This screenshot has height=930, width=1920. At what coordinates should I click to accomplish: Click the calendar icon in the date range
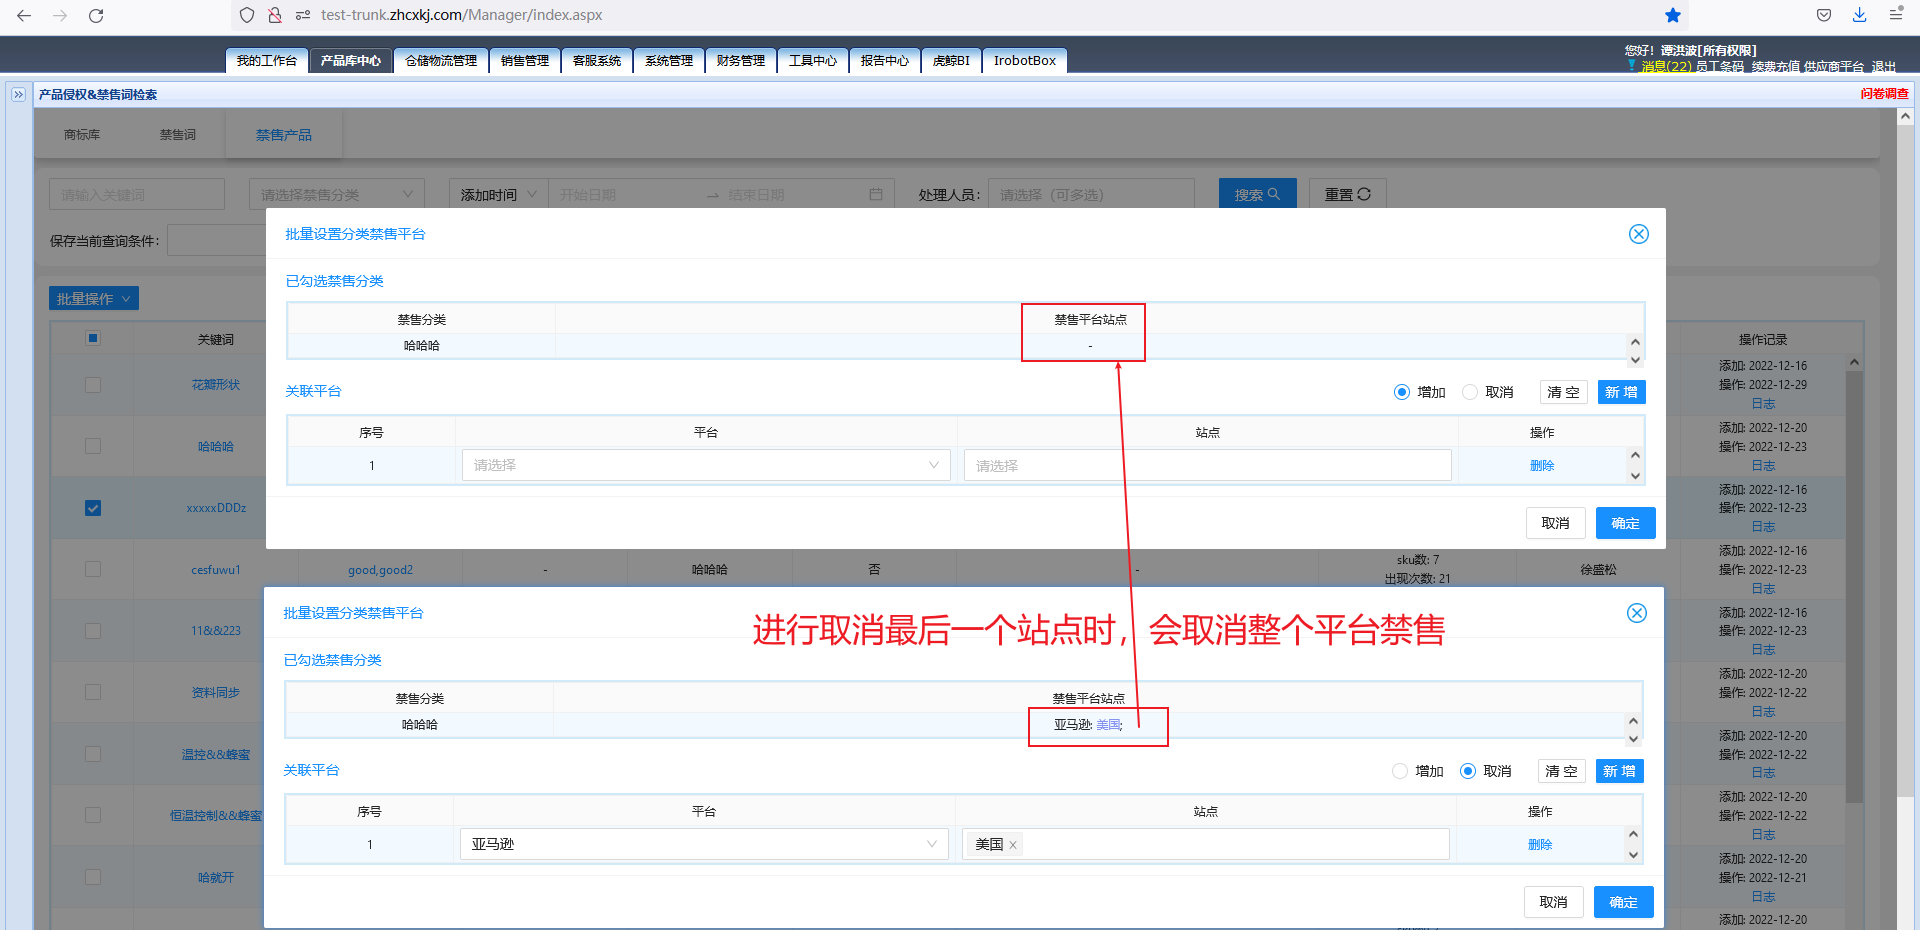(876, 194)
